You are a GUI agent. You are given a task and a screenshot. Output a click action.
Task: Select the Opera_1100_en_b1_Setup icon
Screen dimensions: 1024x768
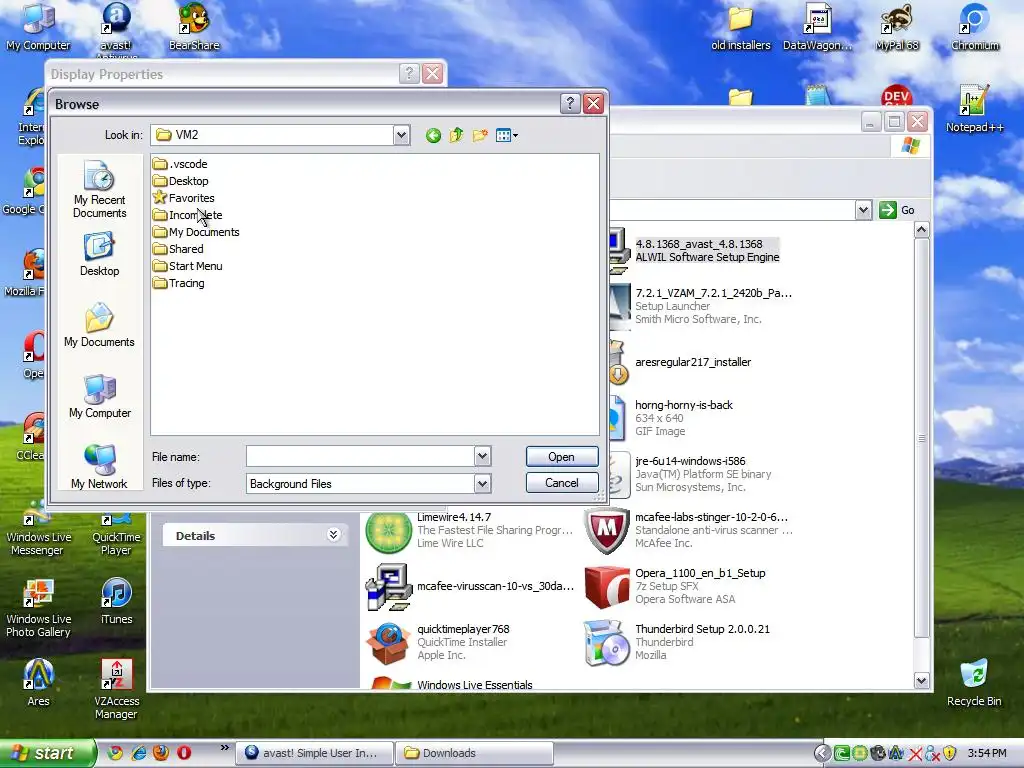click(x=607, y=586)
